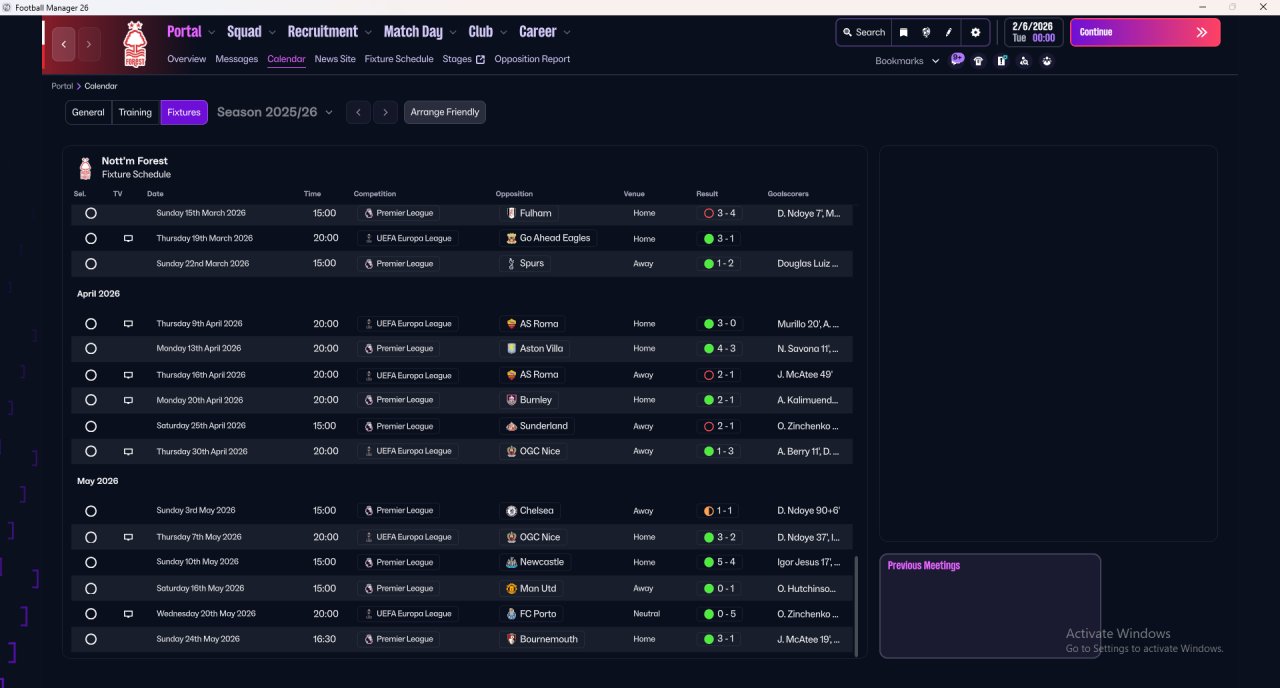
Task: Click the 2/6/2026 date and time box
Action: pos(1033,32)
